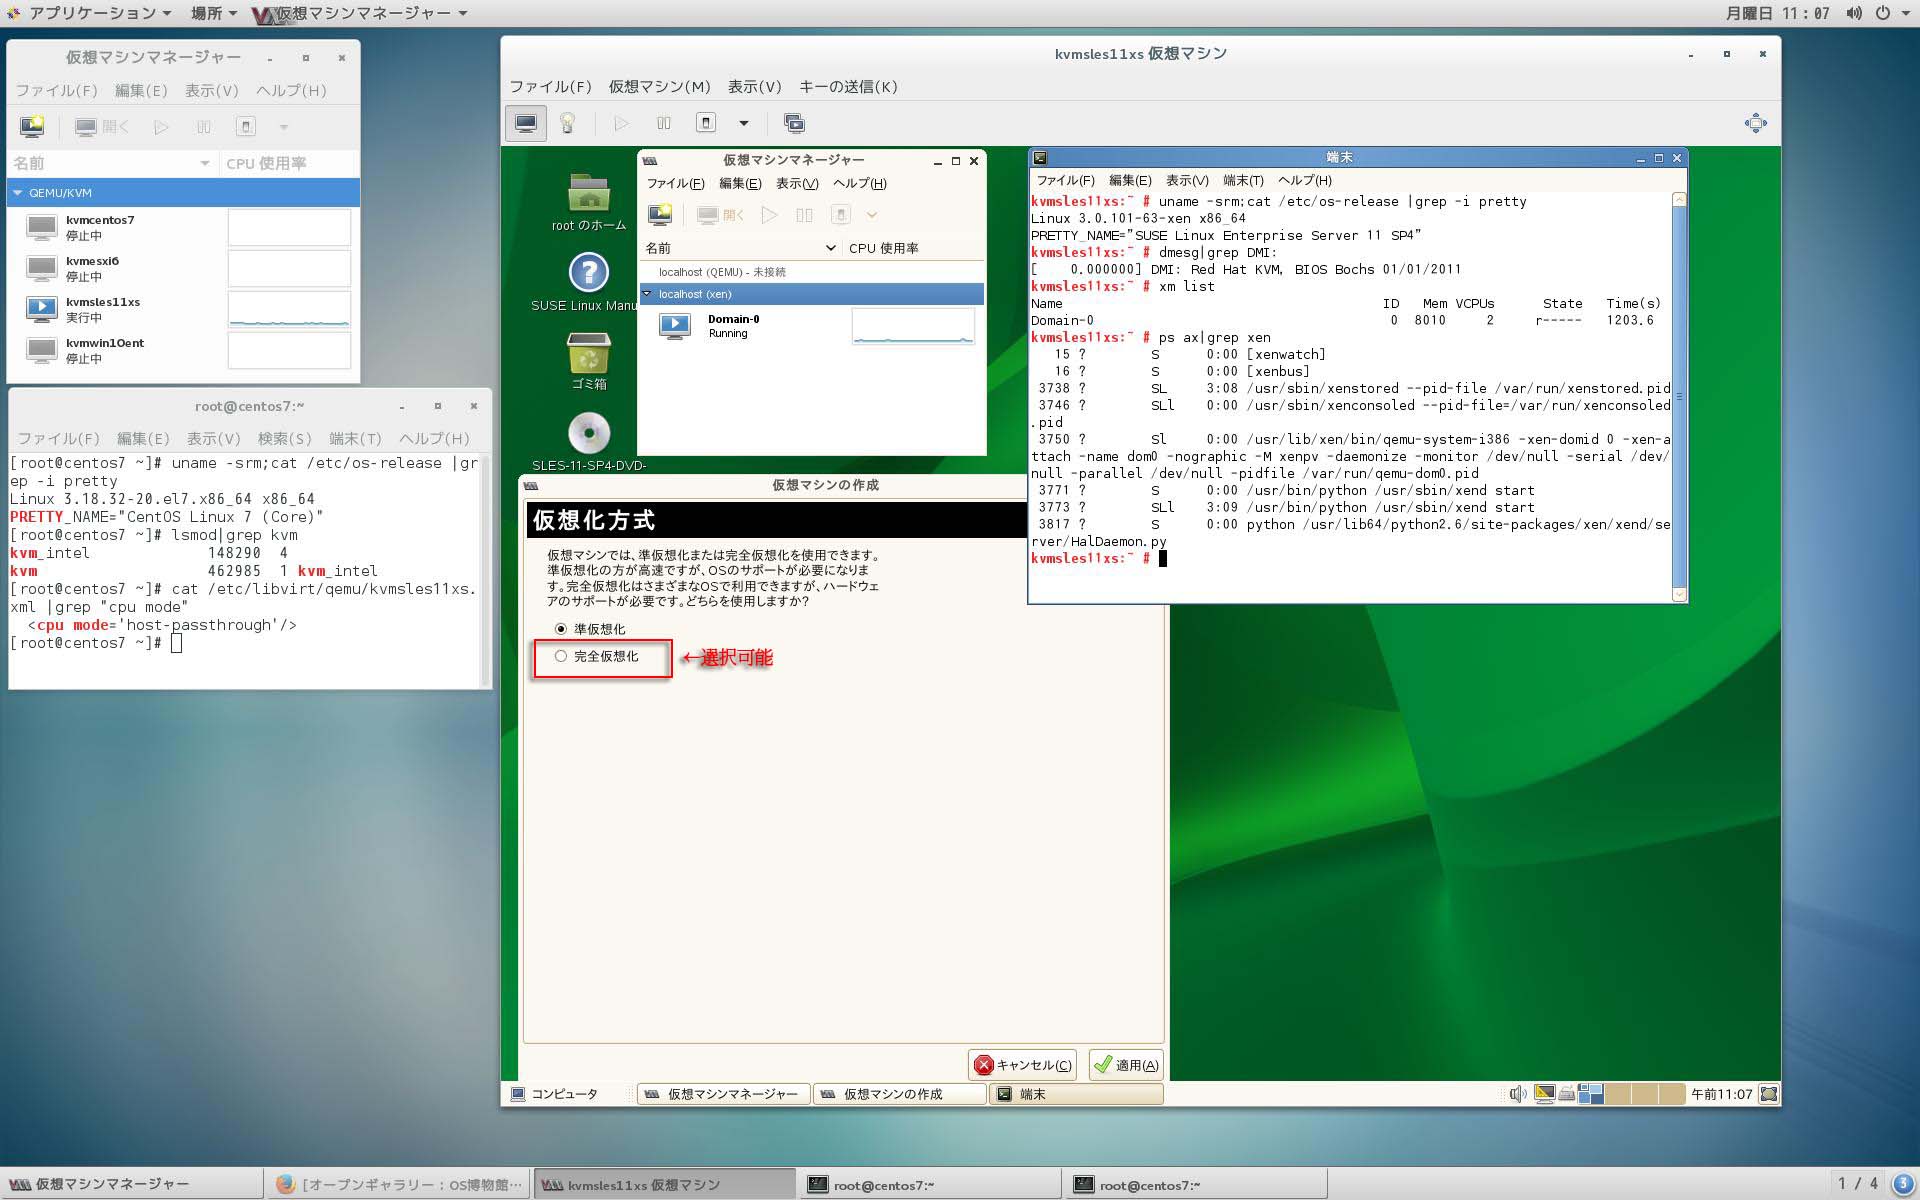The height and width of the screenshot is (1200, 1920).
Task: Open 検索(S) menu in centos7 terminal
Action: (284, 438)
